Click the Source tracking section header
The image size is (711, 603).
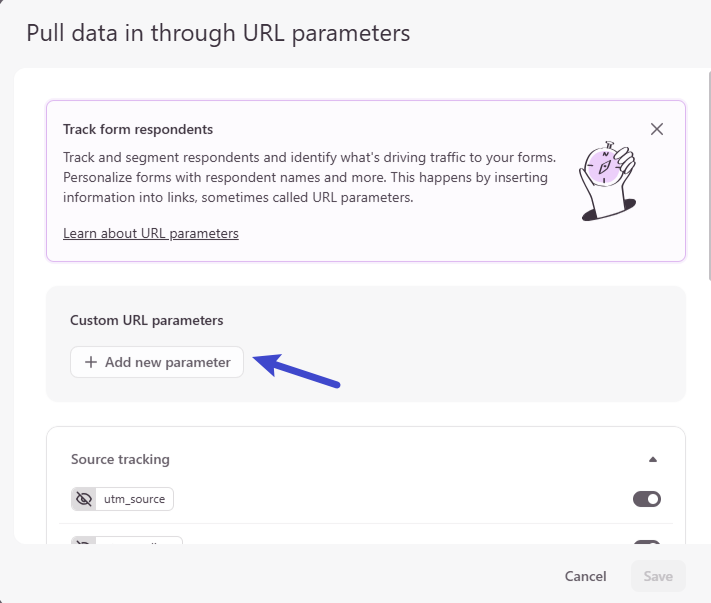pos(120,460)
